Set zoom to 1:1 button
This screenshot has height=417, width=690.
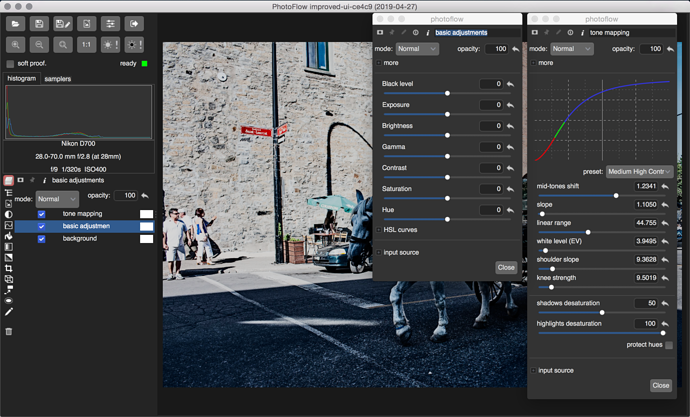(86, 45)
